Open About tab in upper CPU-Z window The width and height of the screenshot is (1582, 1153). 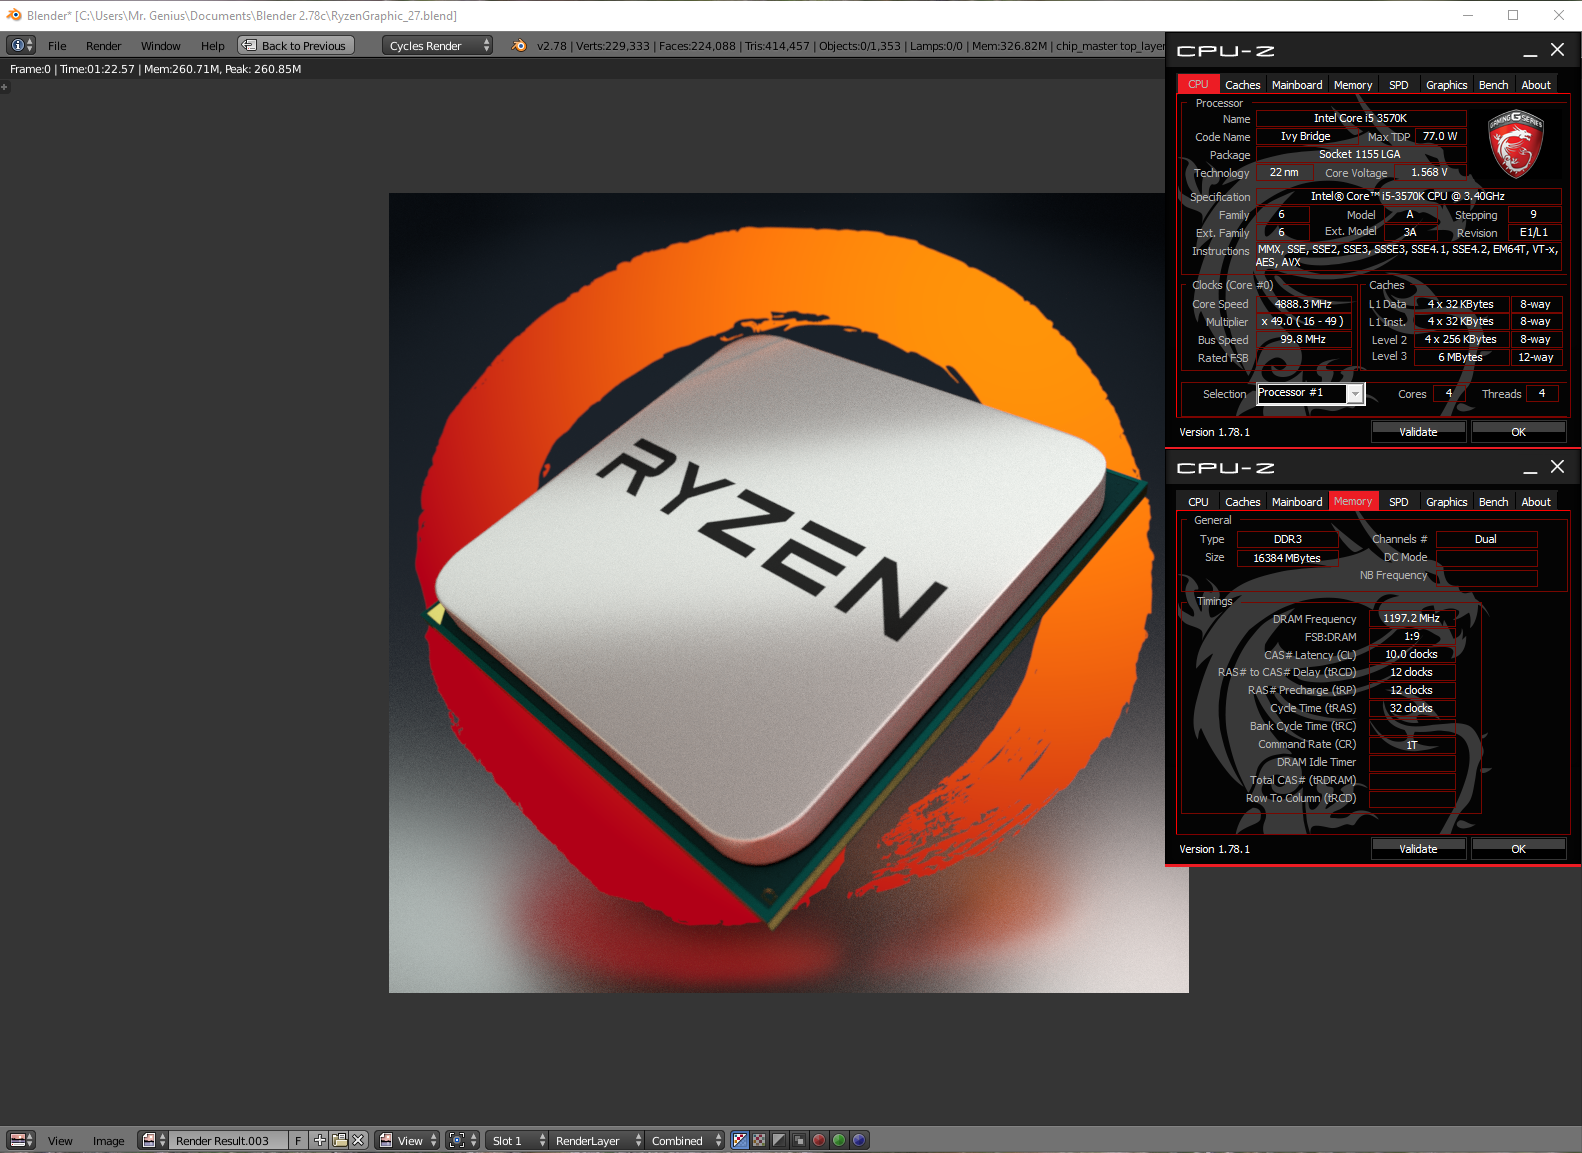pyautogui.click(x=1536, y=85)
